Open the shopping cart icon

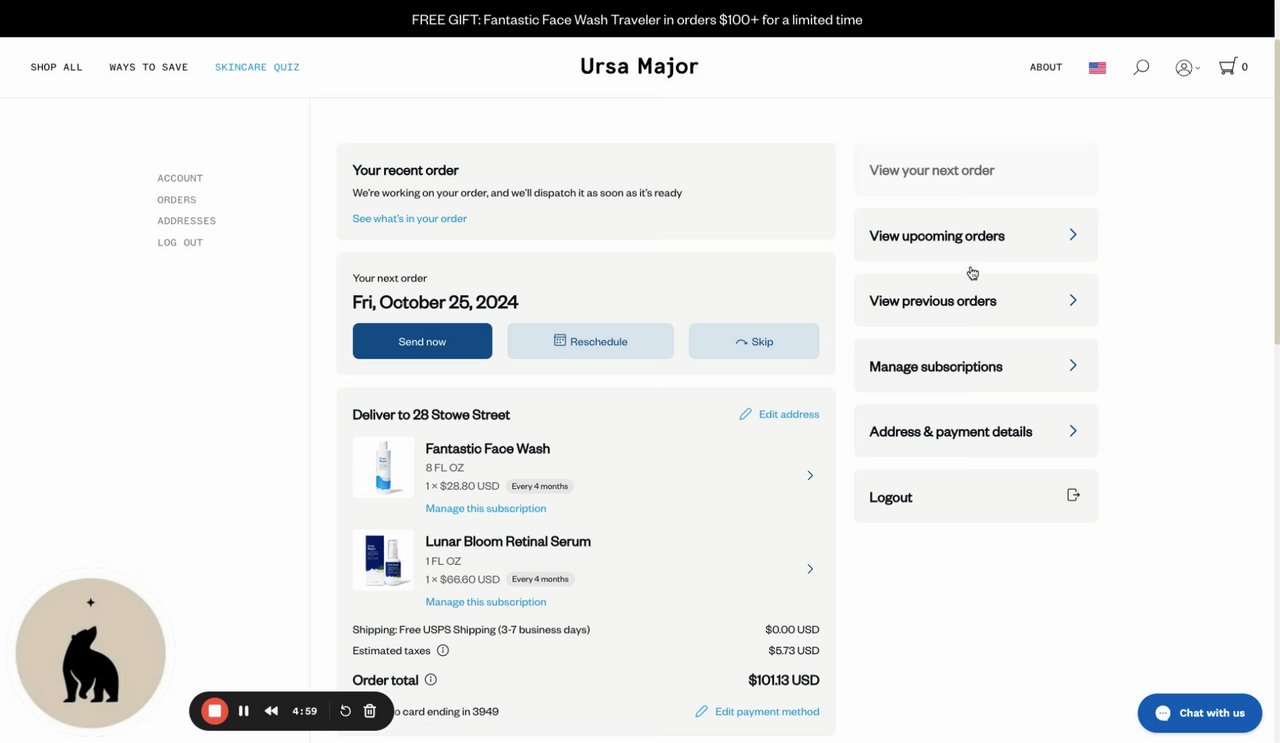1228,67
